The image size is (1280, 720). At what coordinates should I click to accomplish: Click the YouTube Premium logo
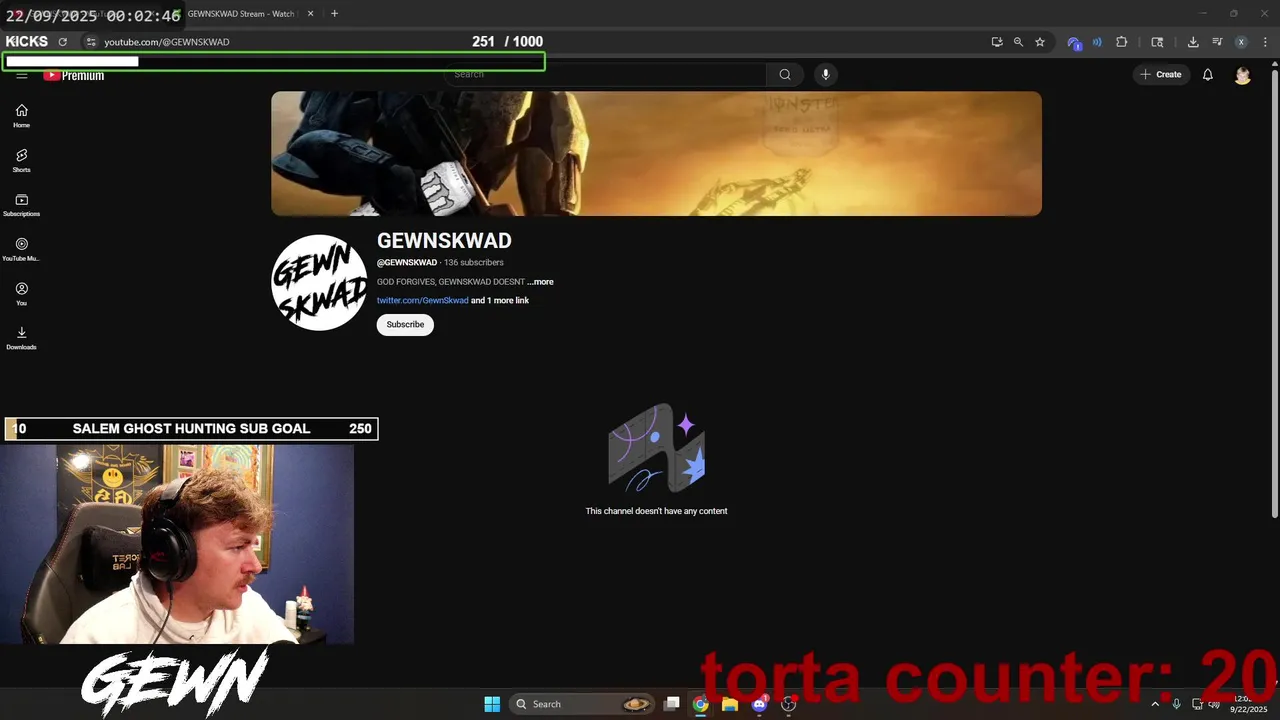[74, 76]
